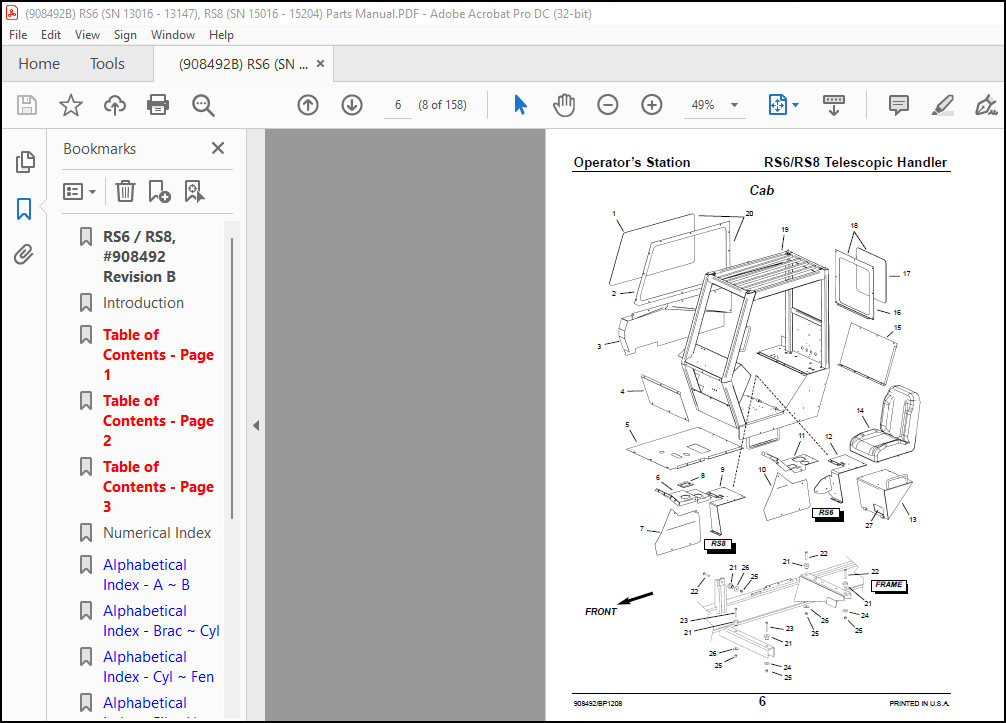The height and width of the screenshot is (723, 1006).
Task: Zoom in with the plus icon
Action: (x=652, y=105)
